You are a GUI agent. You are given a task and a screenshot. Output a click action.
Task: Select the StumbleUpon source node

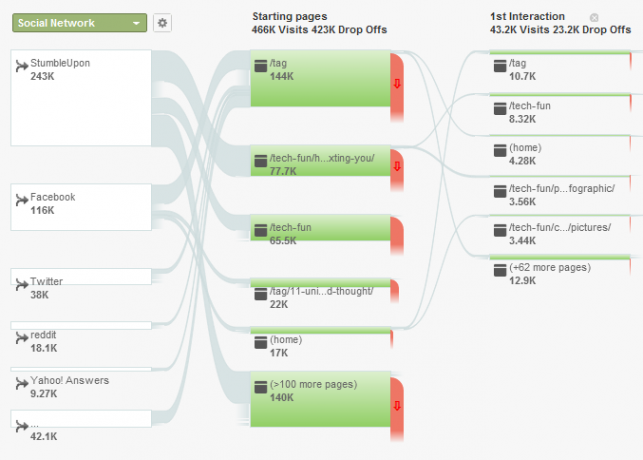pos(81,98)
